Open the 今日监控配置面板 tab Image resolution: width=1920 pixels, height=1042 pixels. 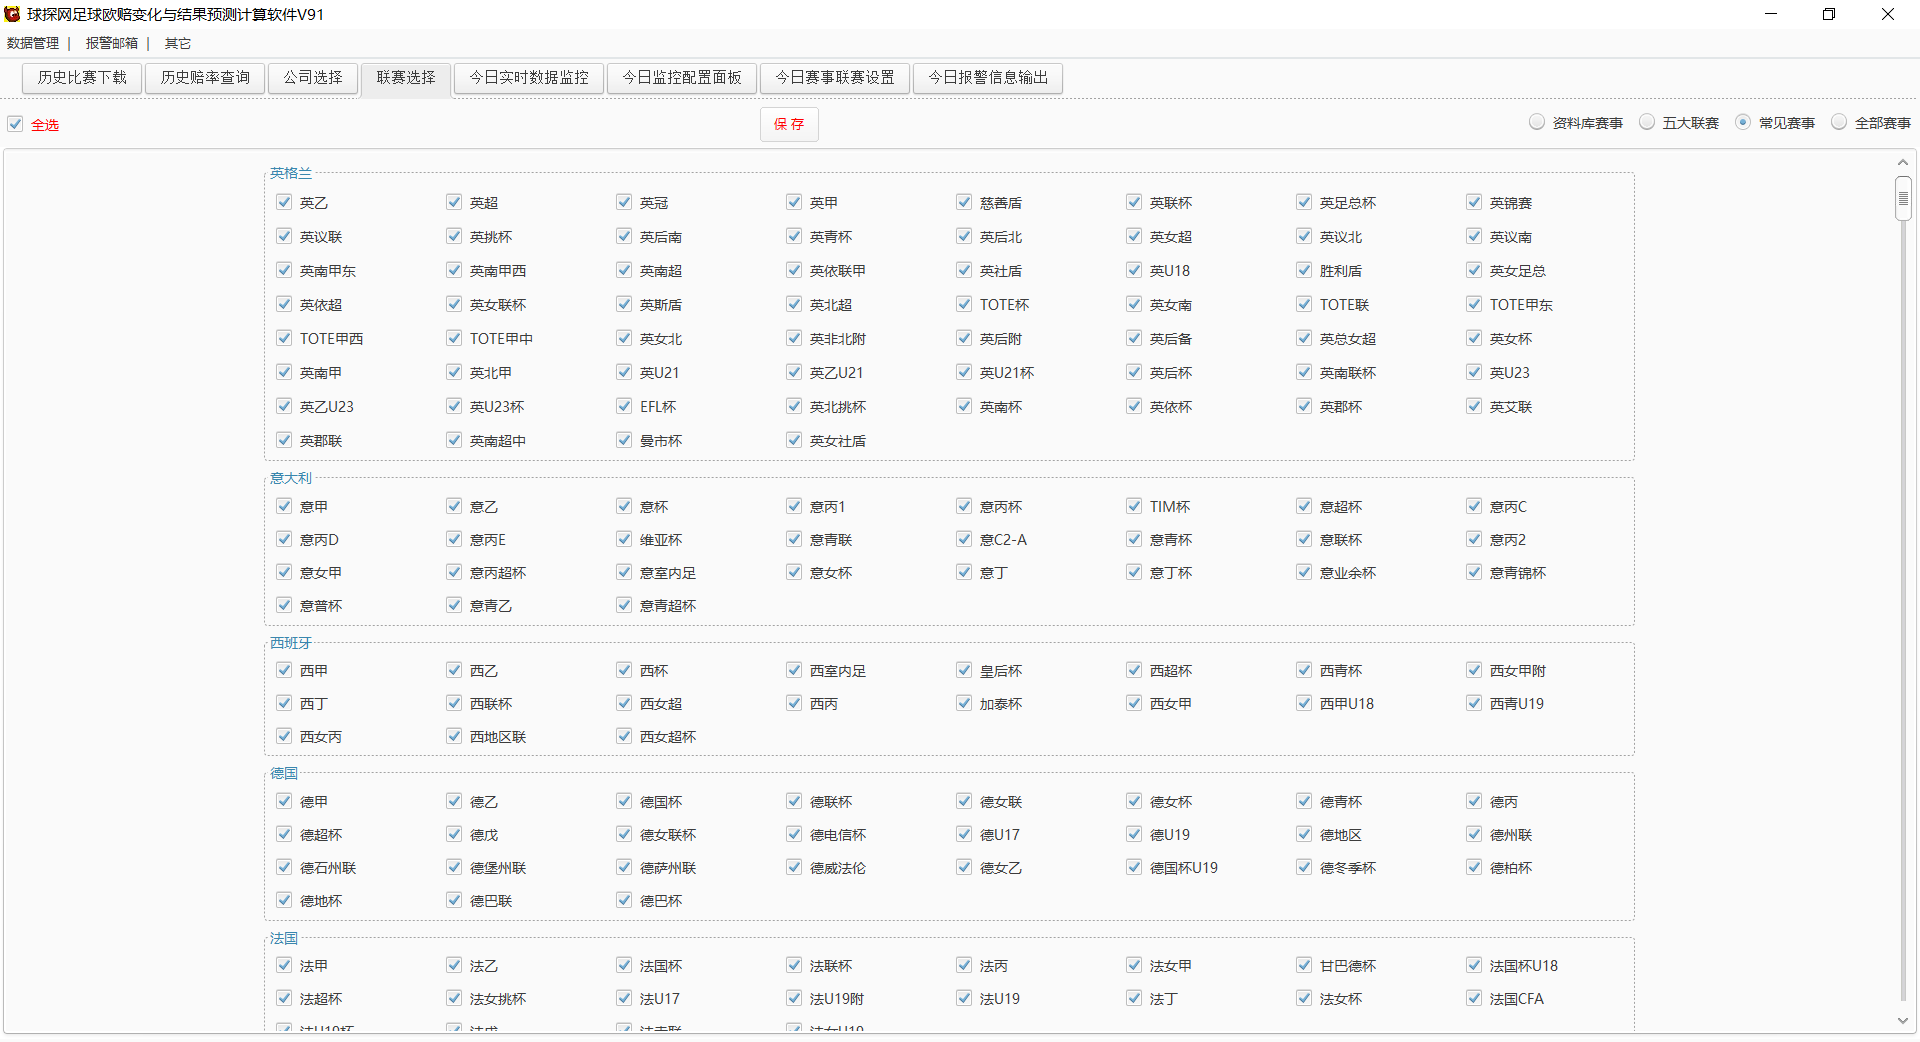tap(682, 78)
